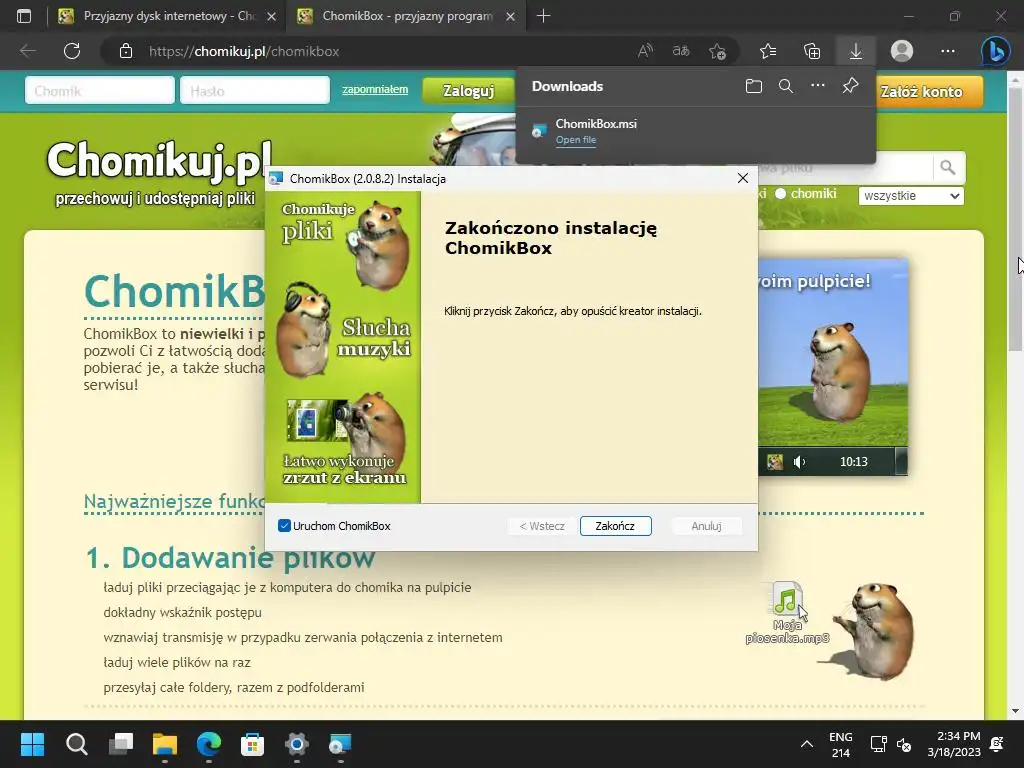Open Microsoft Store from the taskbar
1024x768 pixels.
click(252, 744)
